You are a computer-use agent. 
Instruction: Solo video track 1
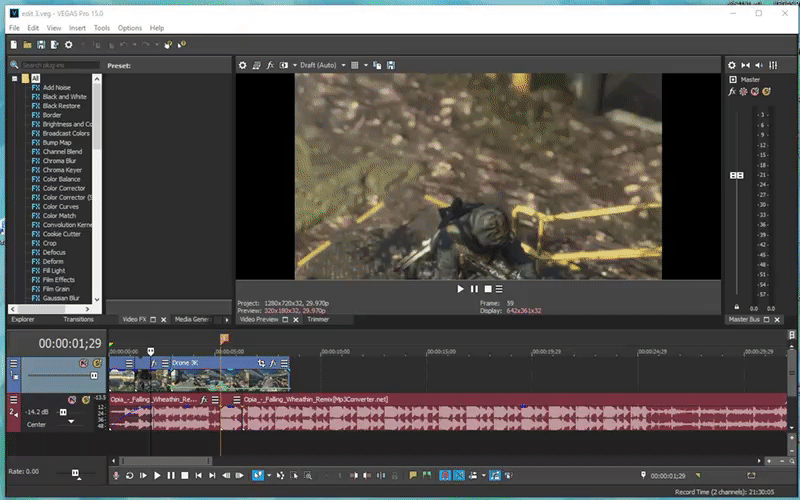point(97,363)
